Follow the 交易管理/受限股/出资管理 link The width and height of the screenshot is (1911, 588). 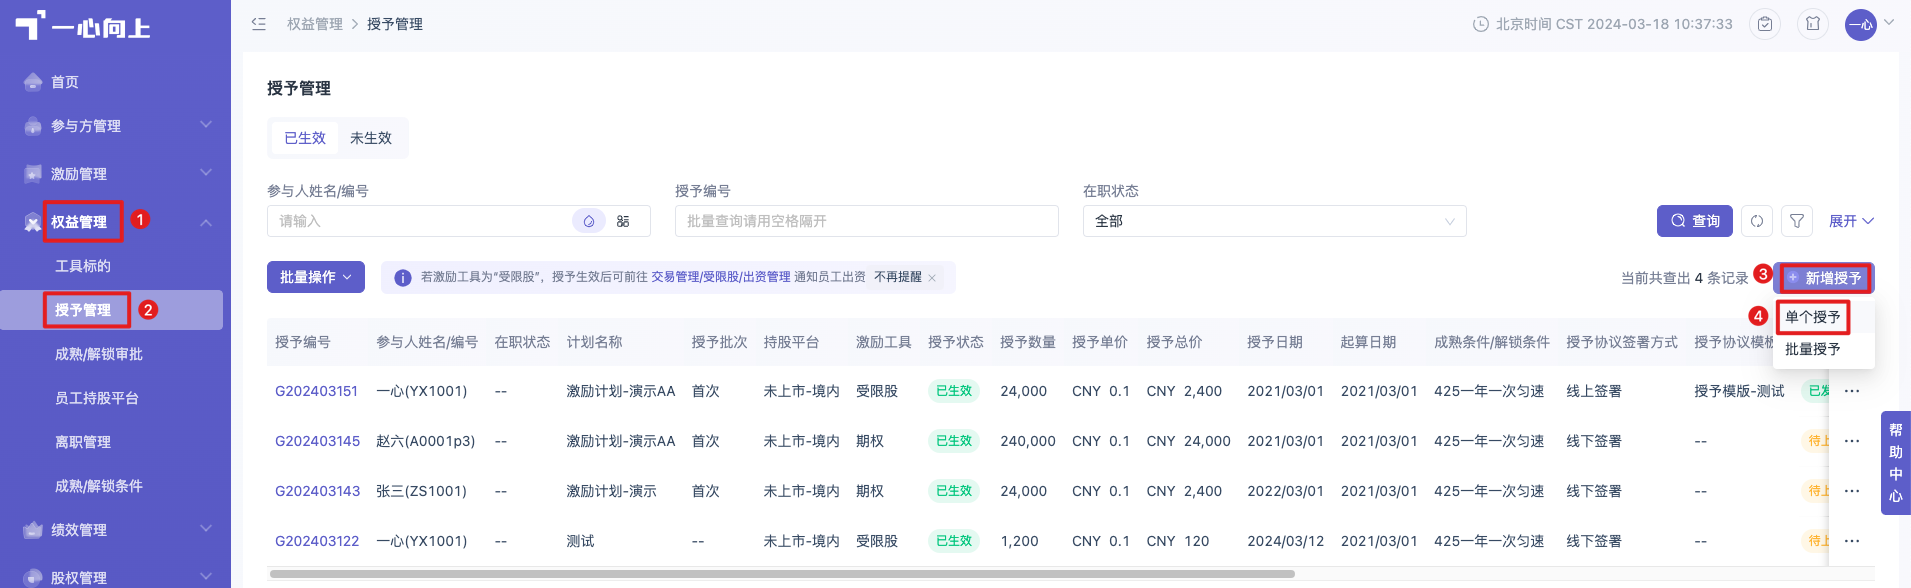(721, 277)
